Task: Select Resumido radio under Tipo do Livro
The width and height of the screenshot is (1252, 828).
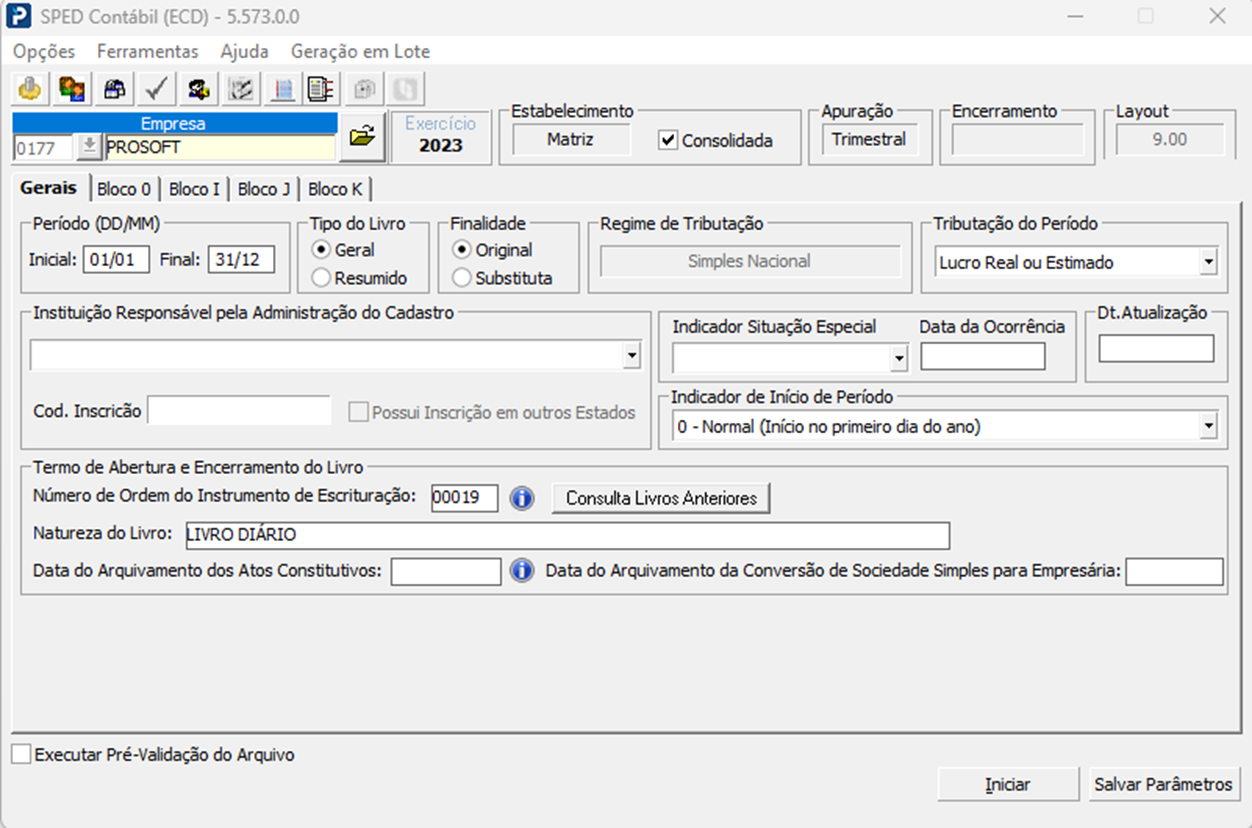Action: coord(322,278)
